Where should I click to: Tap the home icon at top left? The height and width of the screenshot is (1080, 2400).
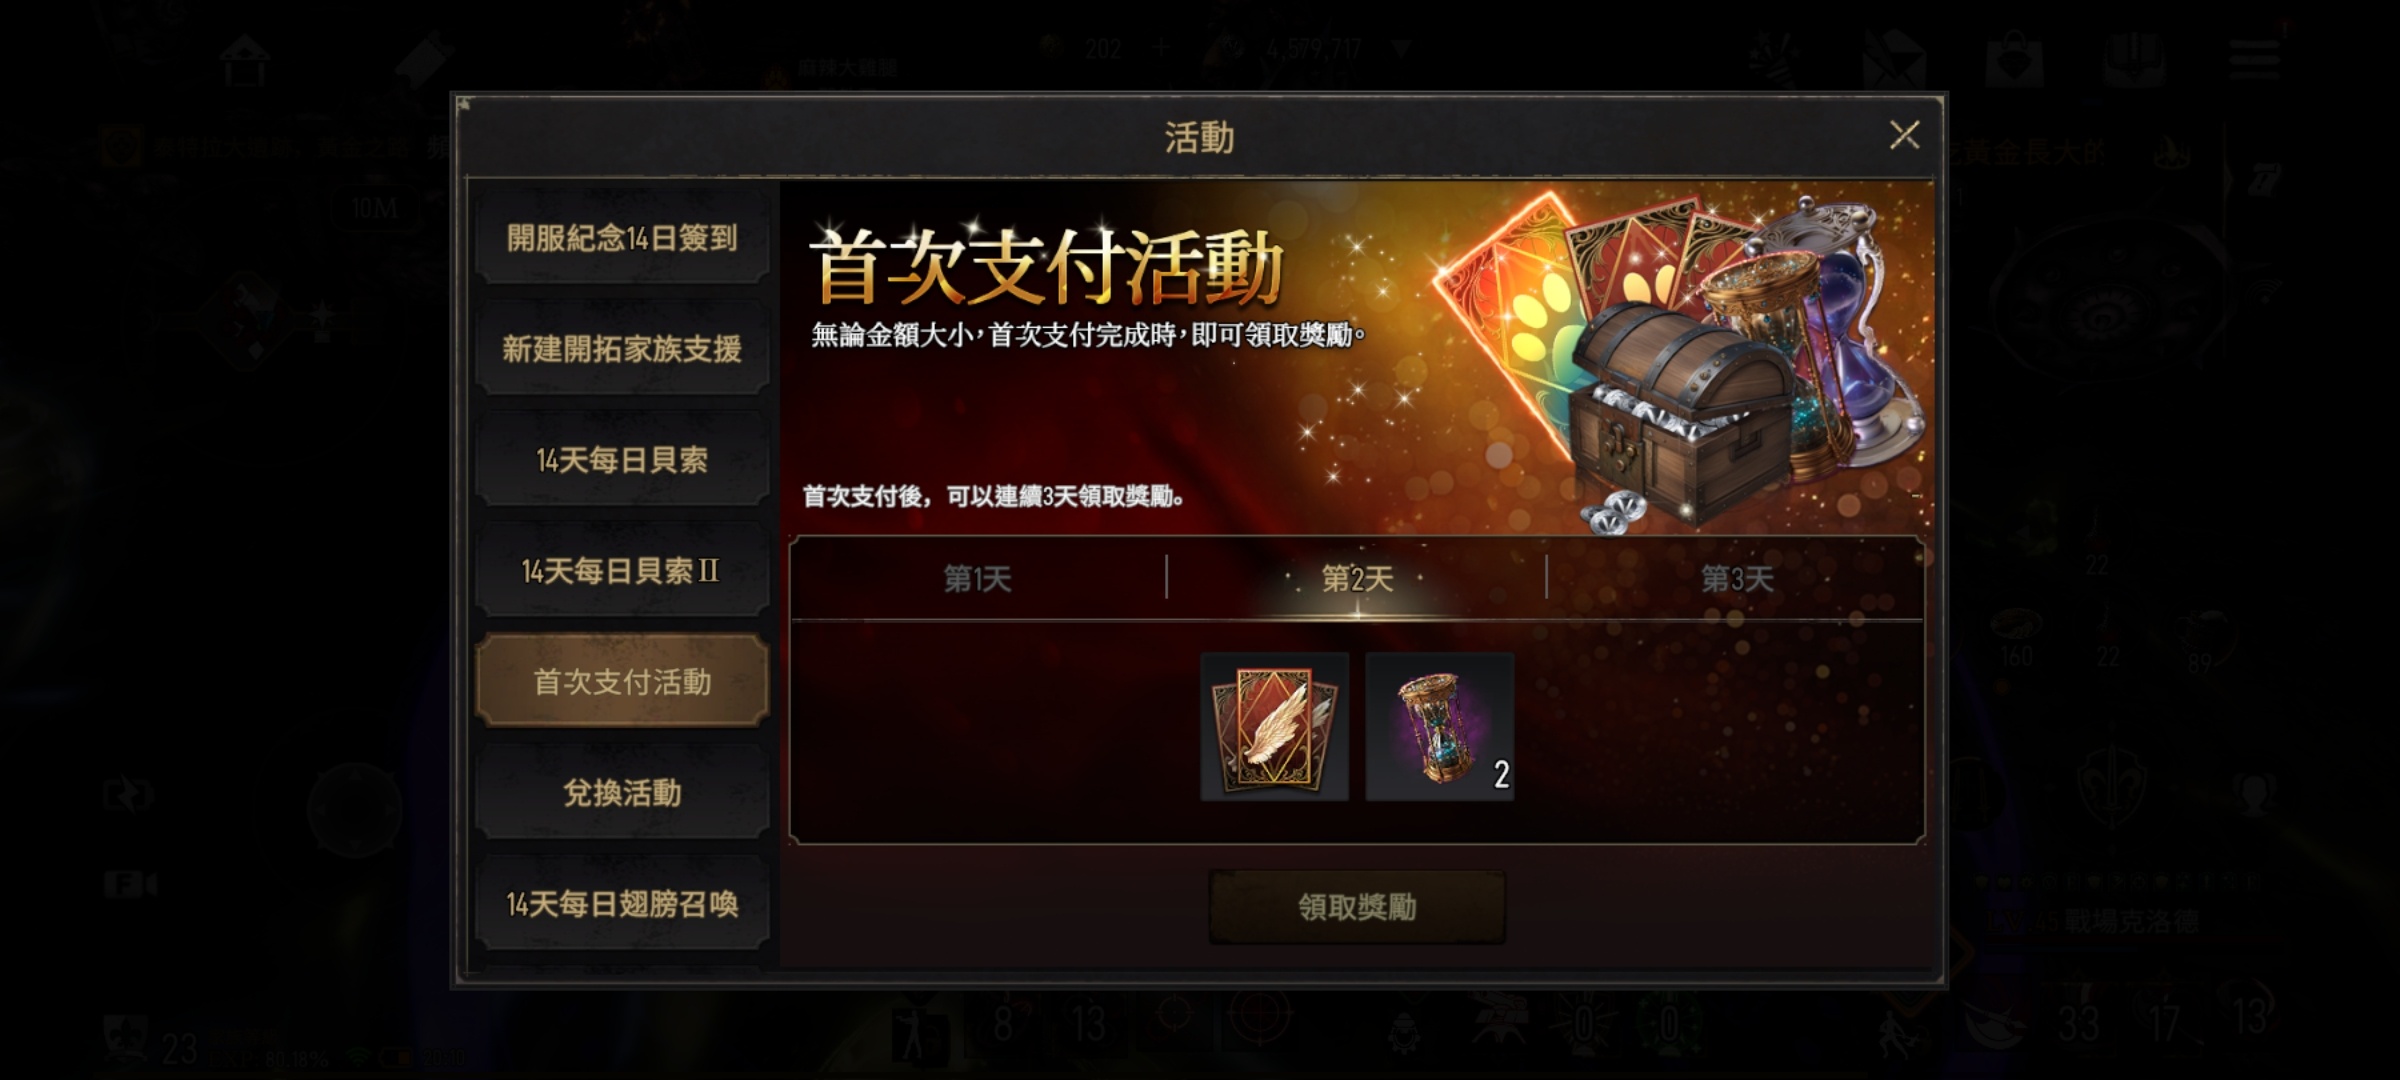(245, 60)
